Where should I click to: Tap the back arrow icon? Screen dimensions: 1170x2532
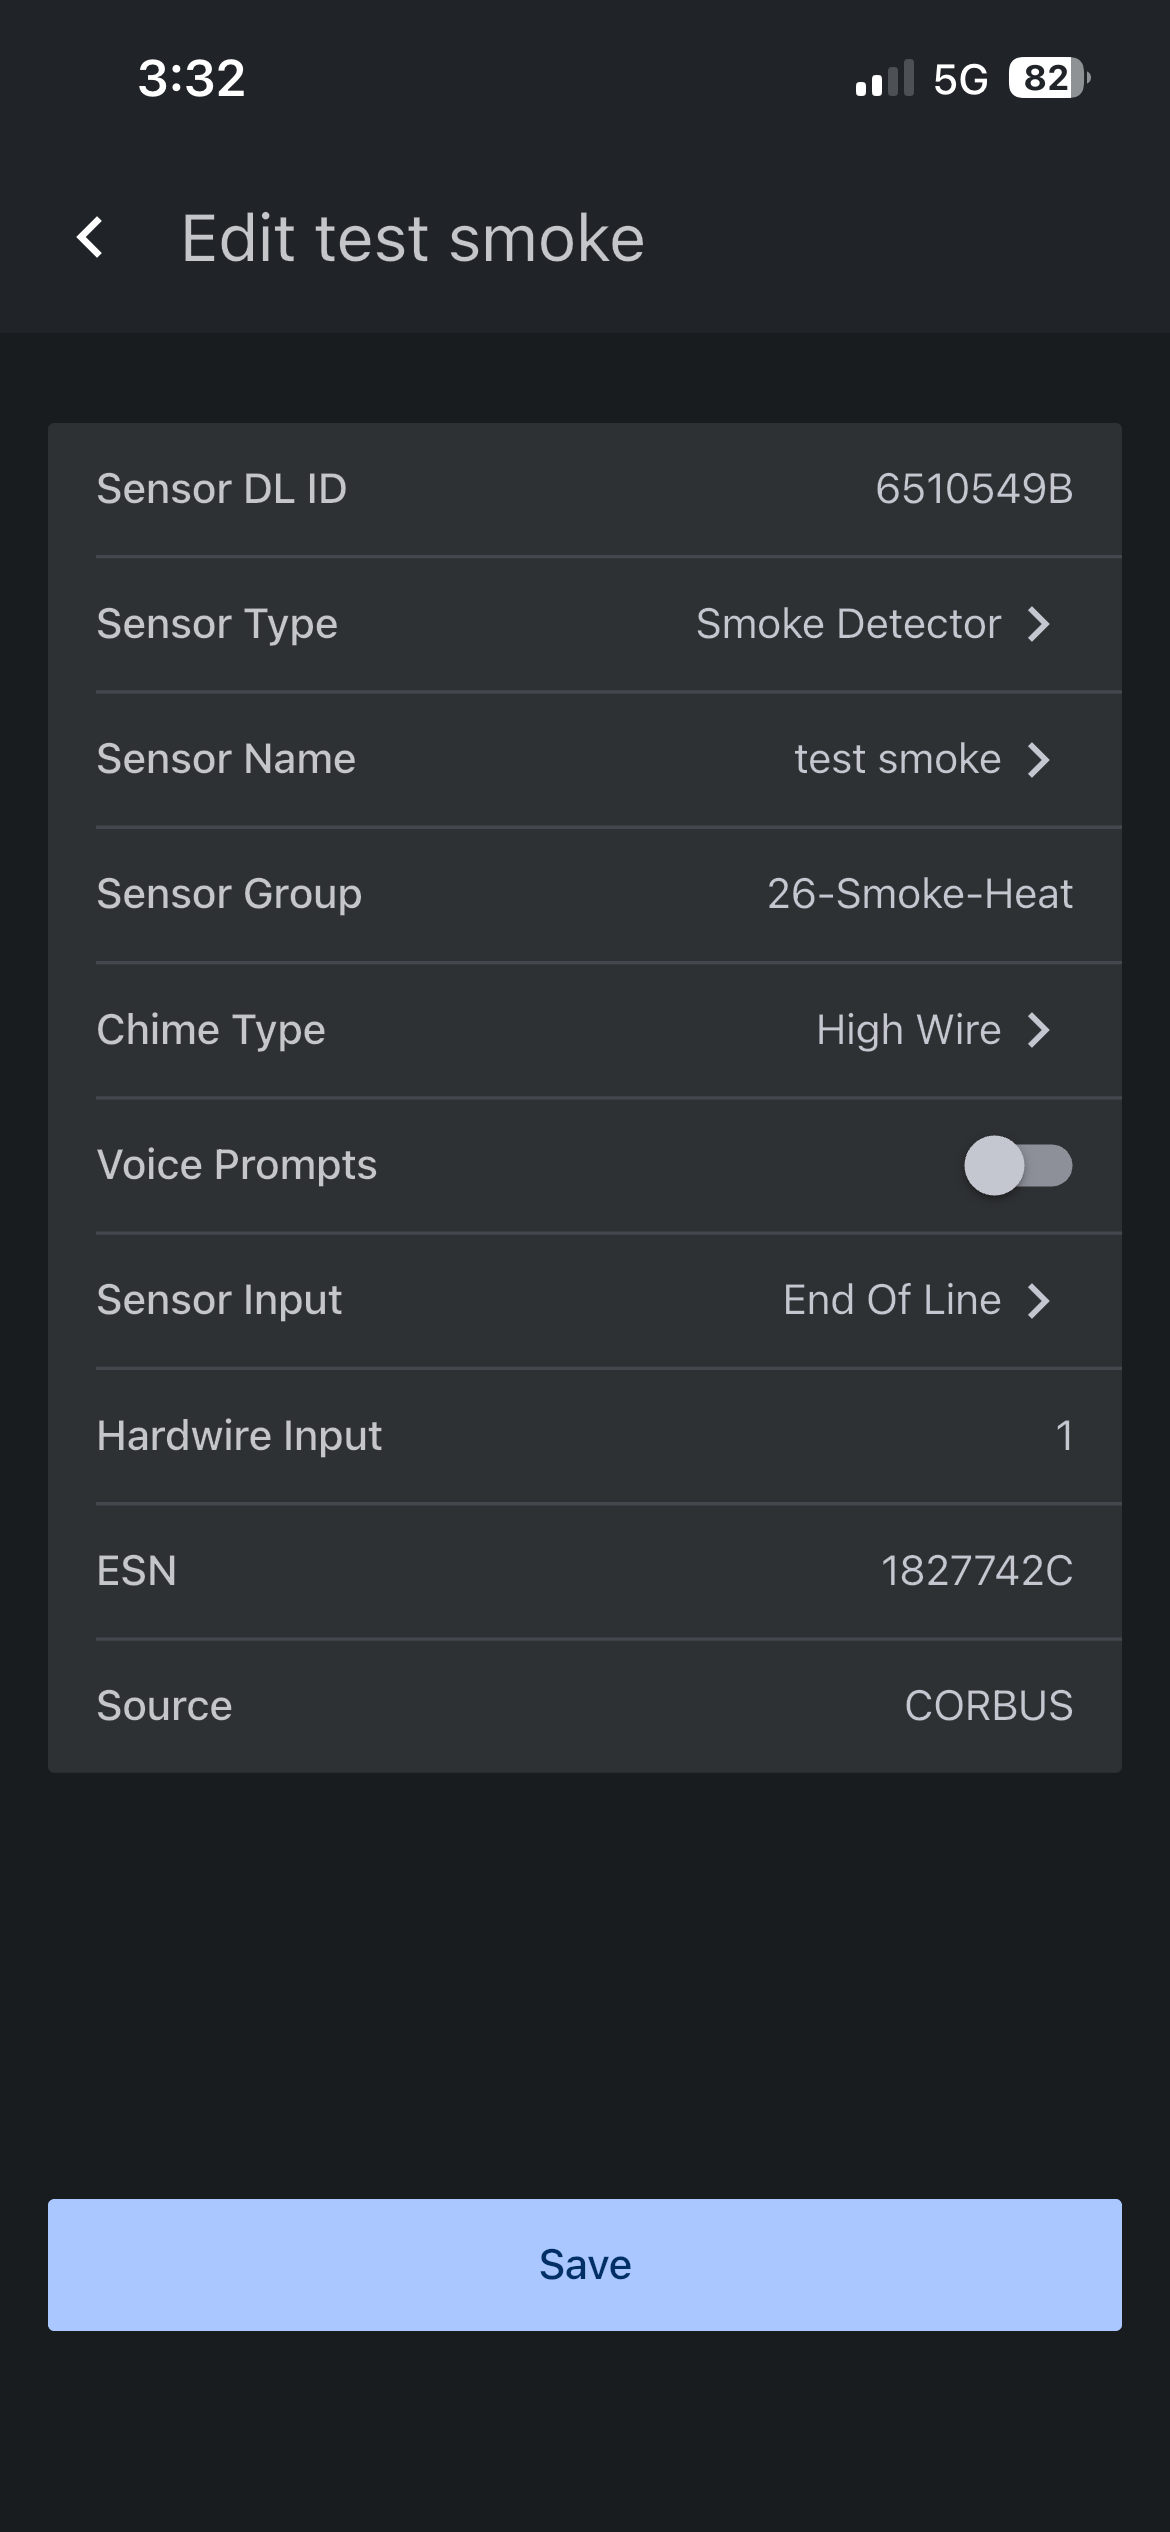pyautogui.click(x=90, y=238)
